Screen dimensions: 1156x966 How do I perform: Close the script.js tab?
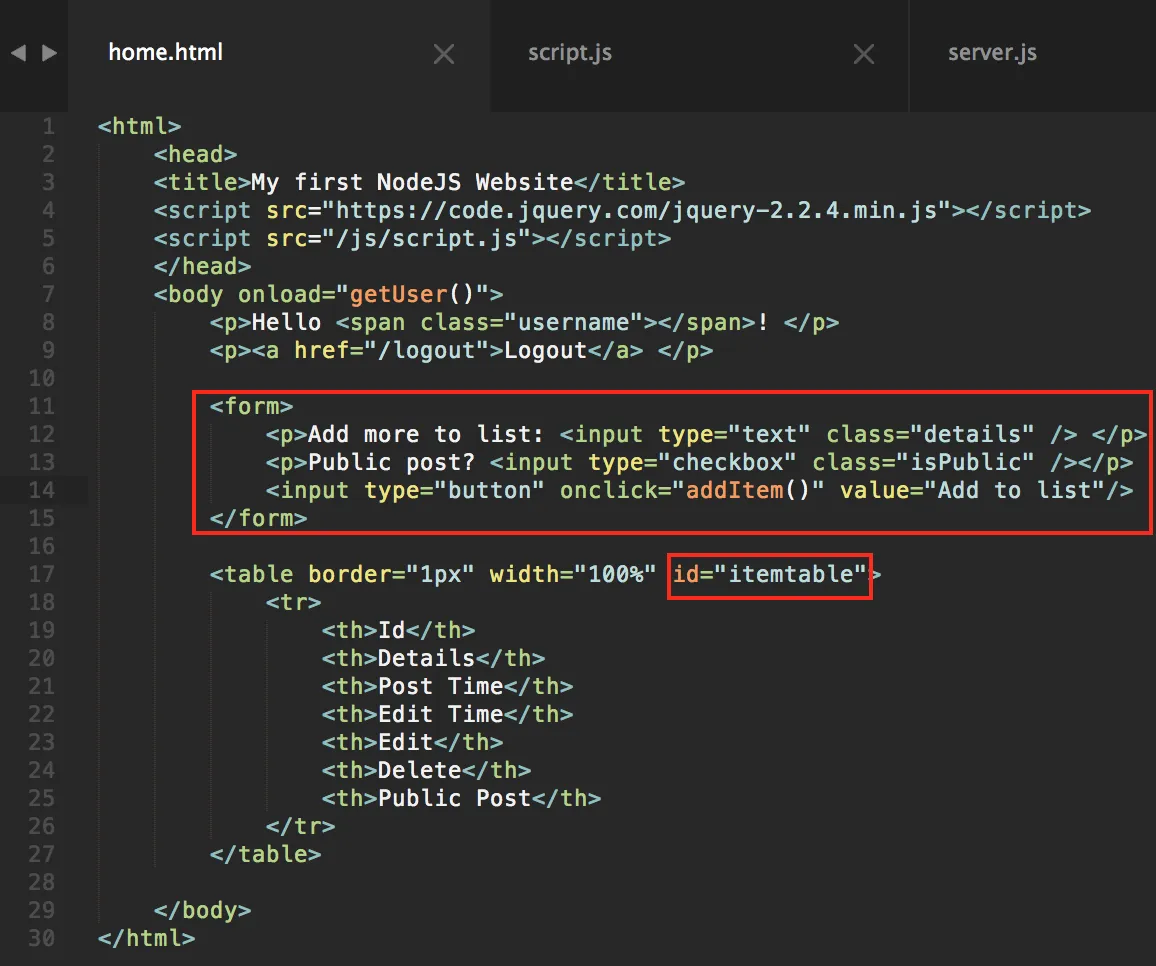tap(864, 54)
